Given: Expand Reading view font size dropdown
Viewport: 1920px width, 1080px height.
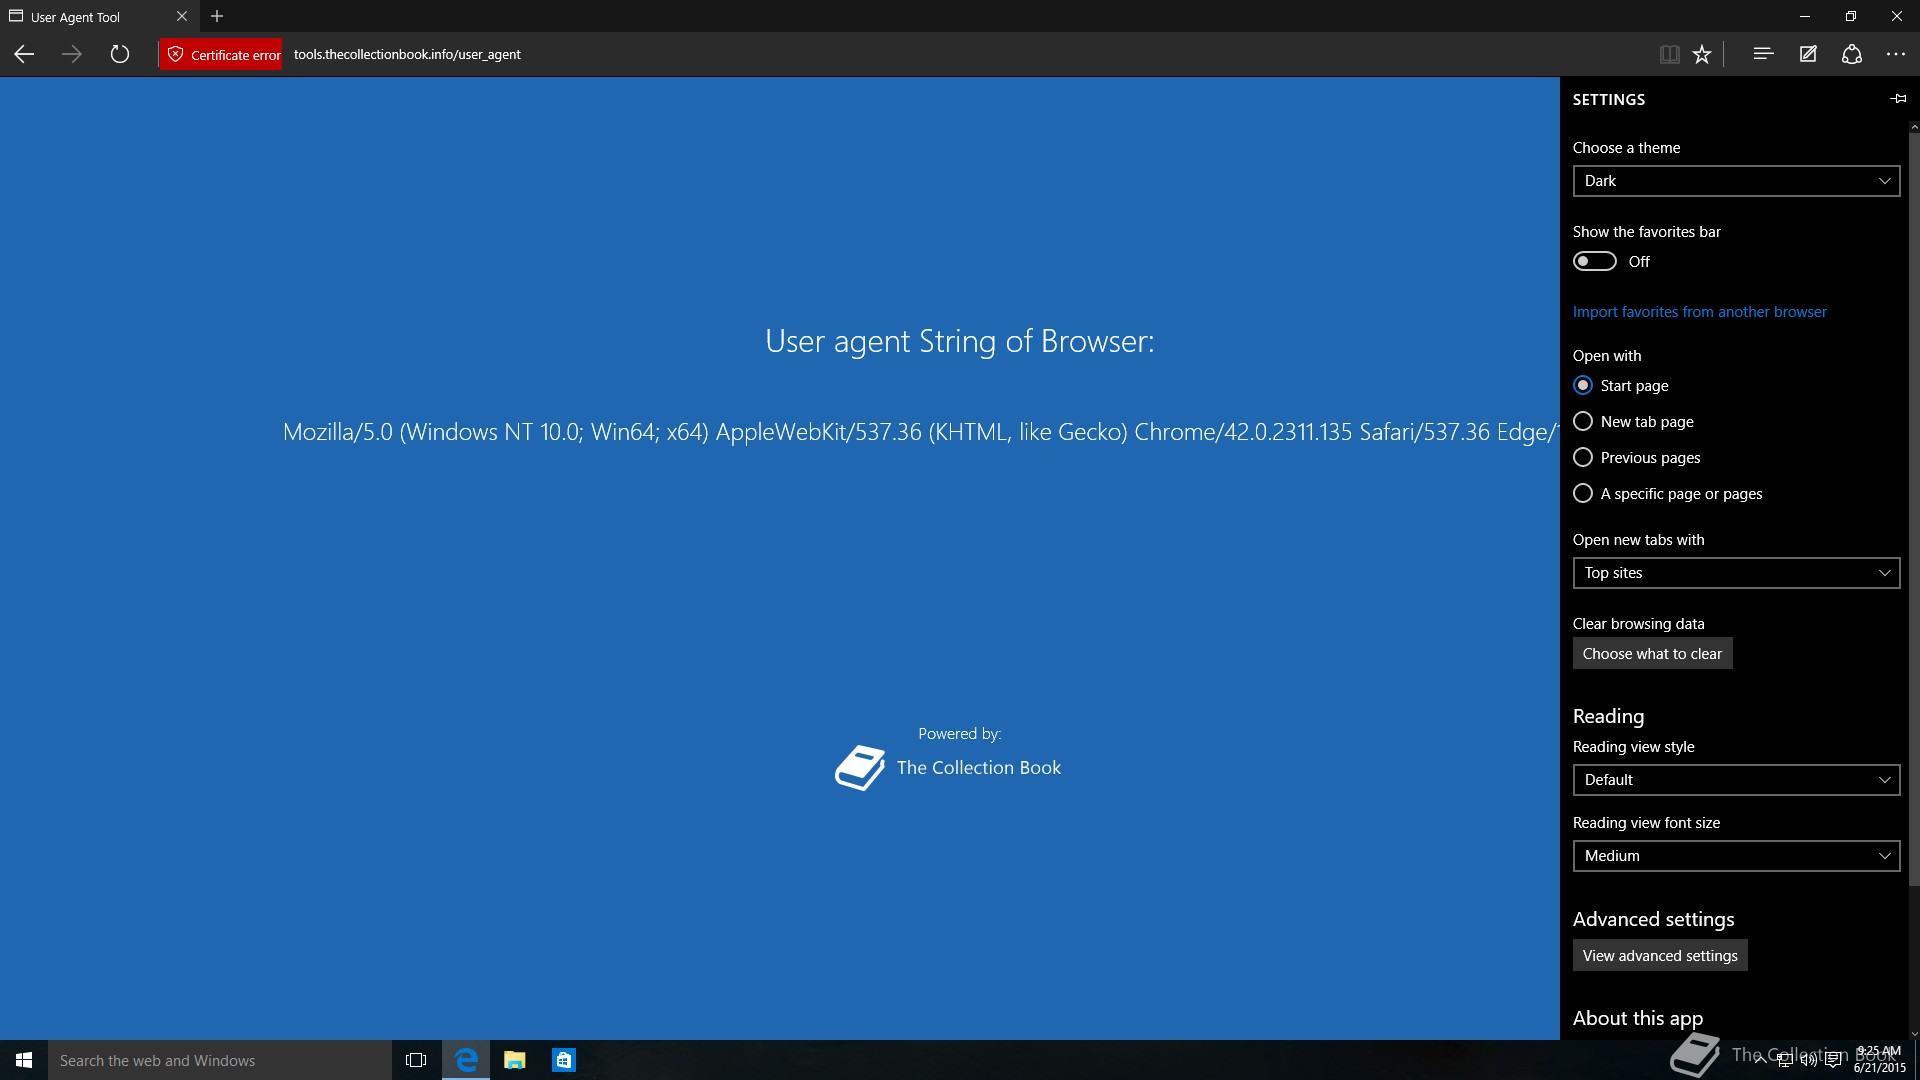Looking at the screenshot, I should (1736, 856).
